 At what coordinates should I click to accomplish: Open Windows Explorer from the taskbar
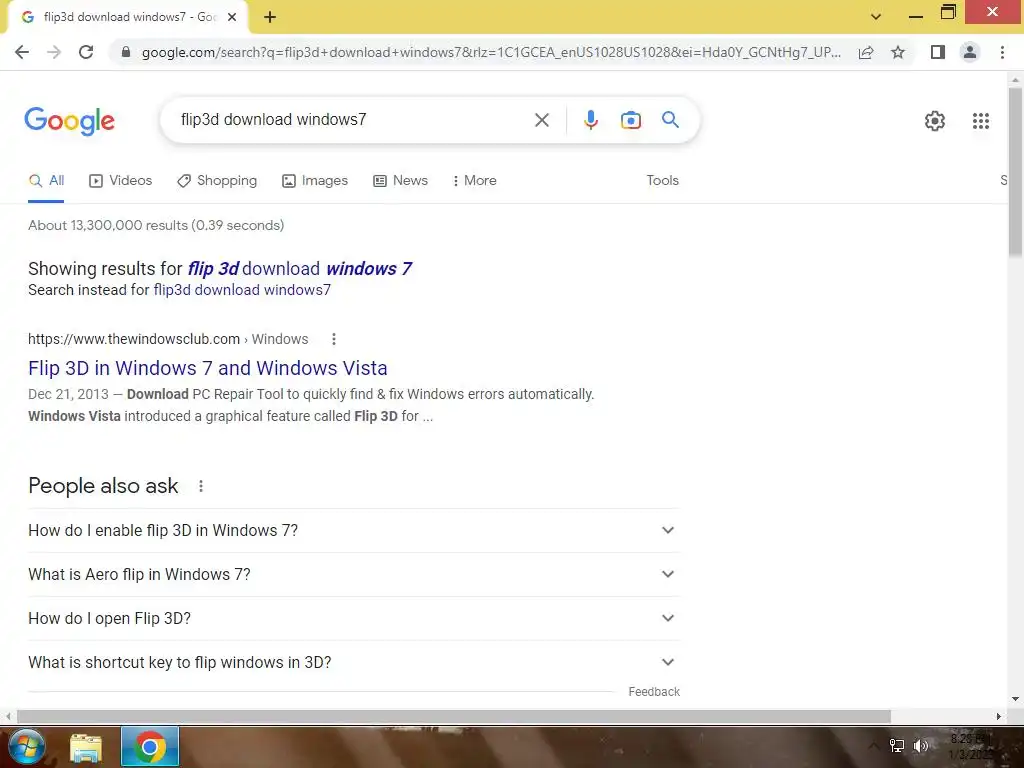(x=86, y=748)
